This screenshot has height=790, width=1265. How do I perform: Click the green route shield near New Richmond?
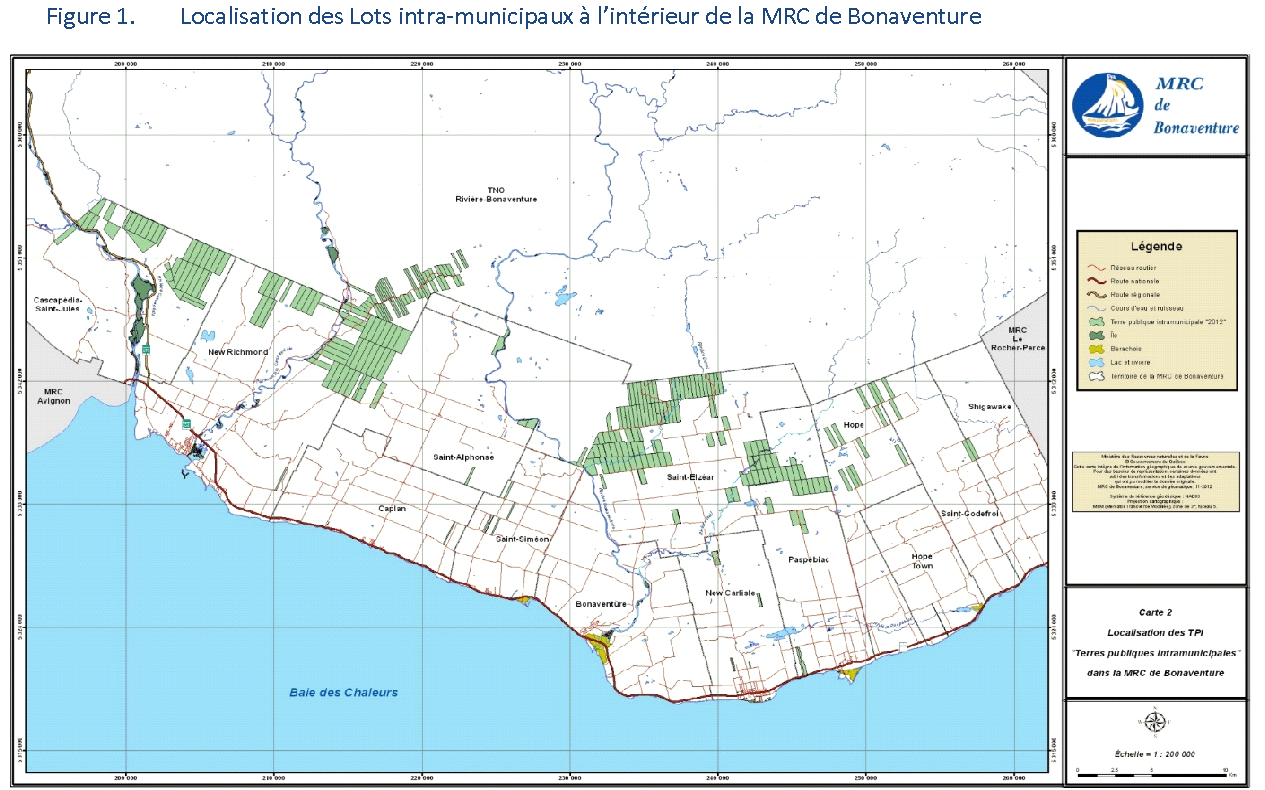[x=146, y=349]
